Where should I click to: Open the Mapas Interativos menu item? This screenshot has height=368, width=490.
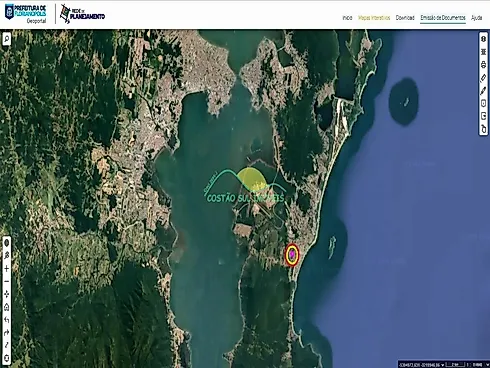point(374,18)
